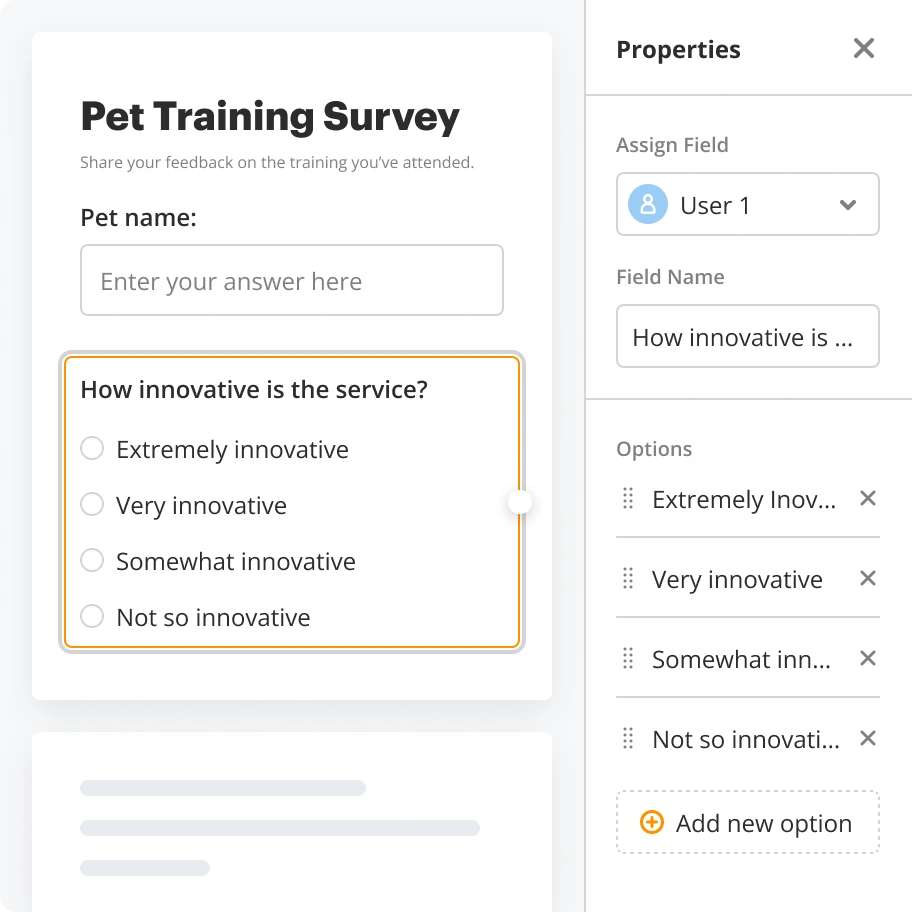Click the plus icon on Add new option

tap(651, 822)
